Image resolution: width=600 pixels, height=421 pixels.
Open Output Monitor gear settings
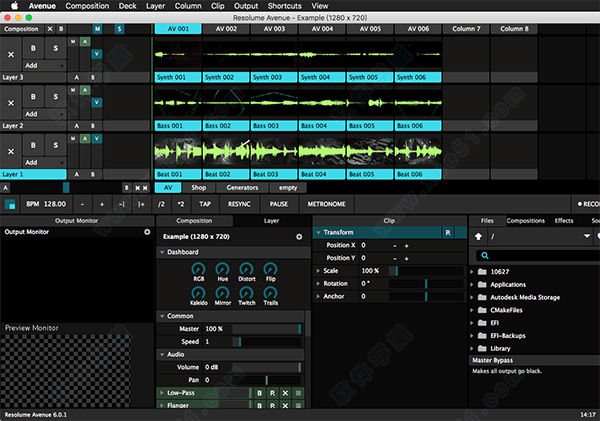point(147,232)
